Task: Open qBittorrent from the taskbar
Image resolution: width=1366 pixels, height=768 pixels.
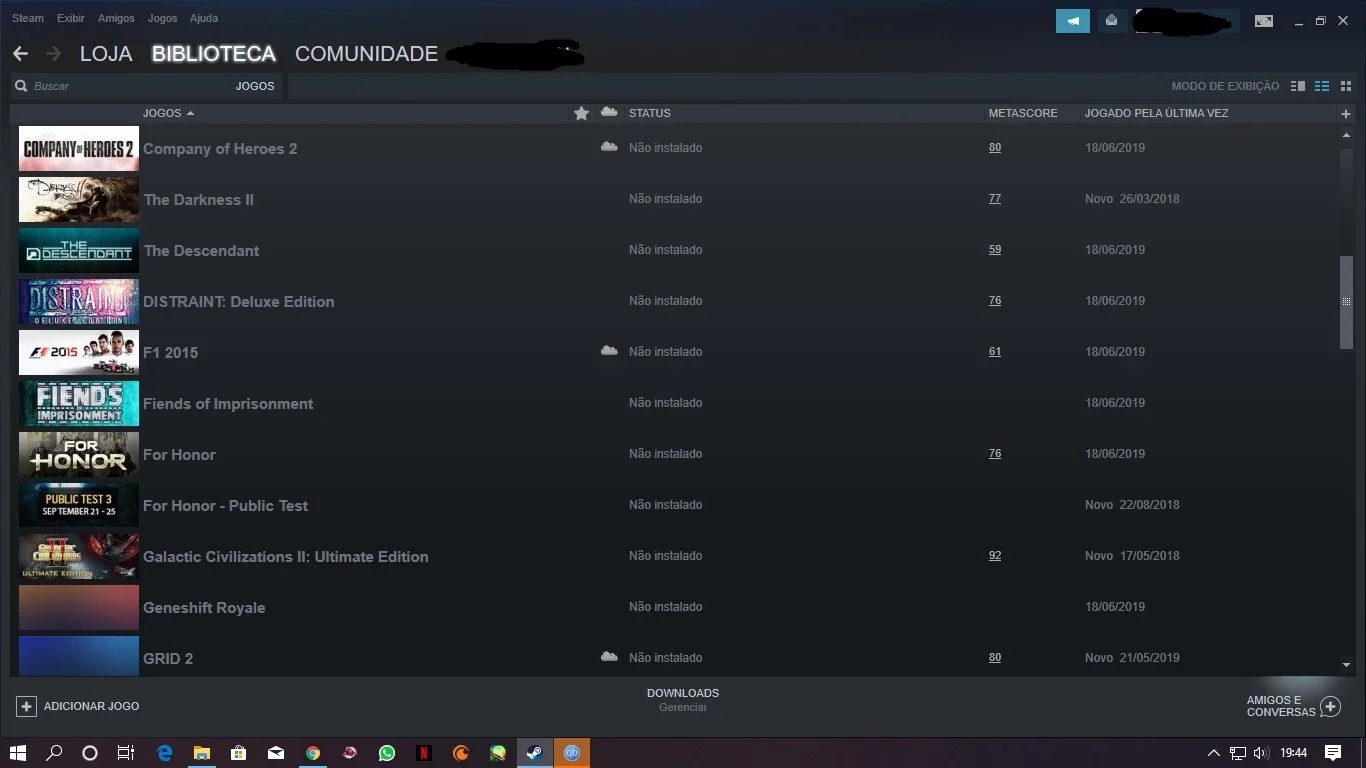Action: (572, 753)
